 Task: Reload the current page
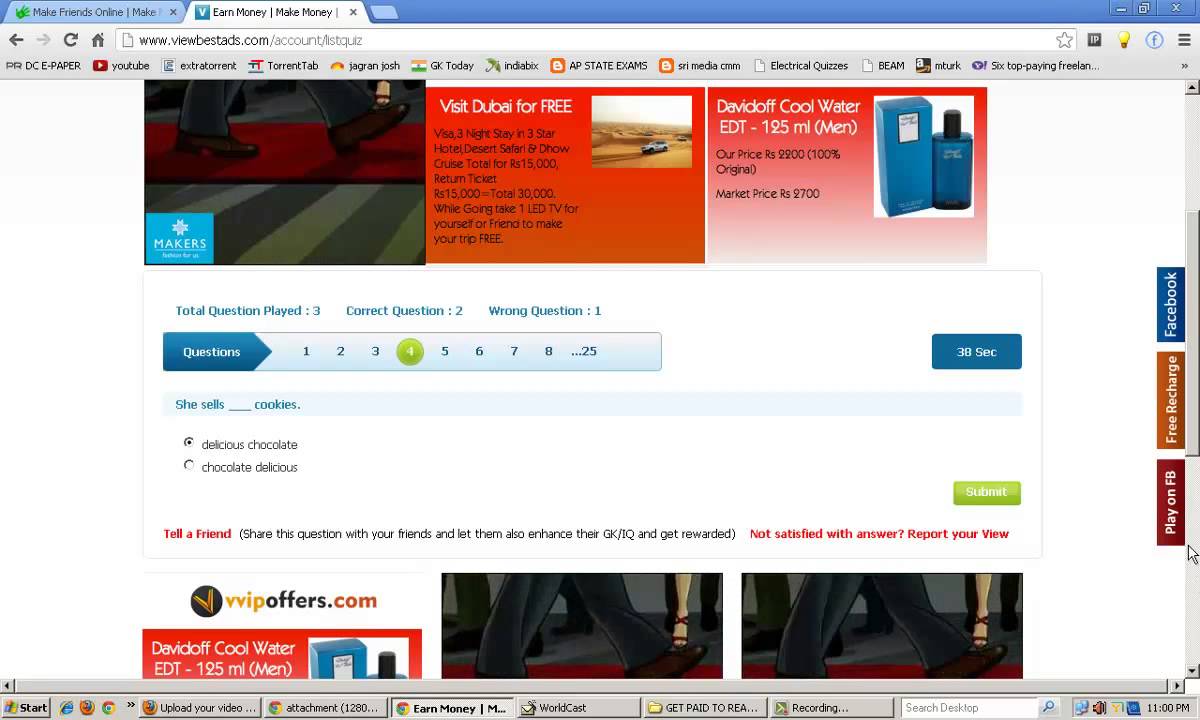click(70, 40)
